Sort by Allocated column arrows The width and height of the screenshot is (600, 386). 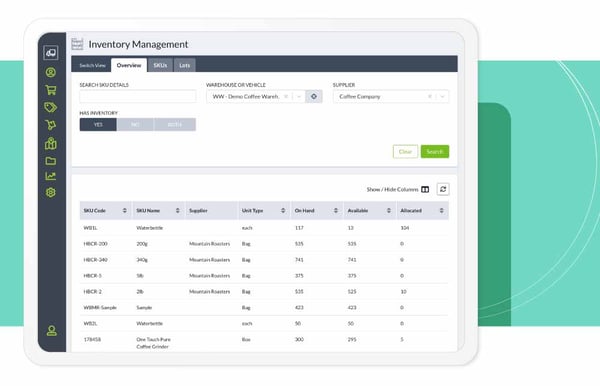tap(442, 210)
